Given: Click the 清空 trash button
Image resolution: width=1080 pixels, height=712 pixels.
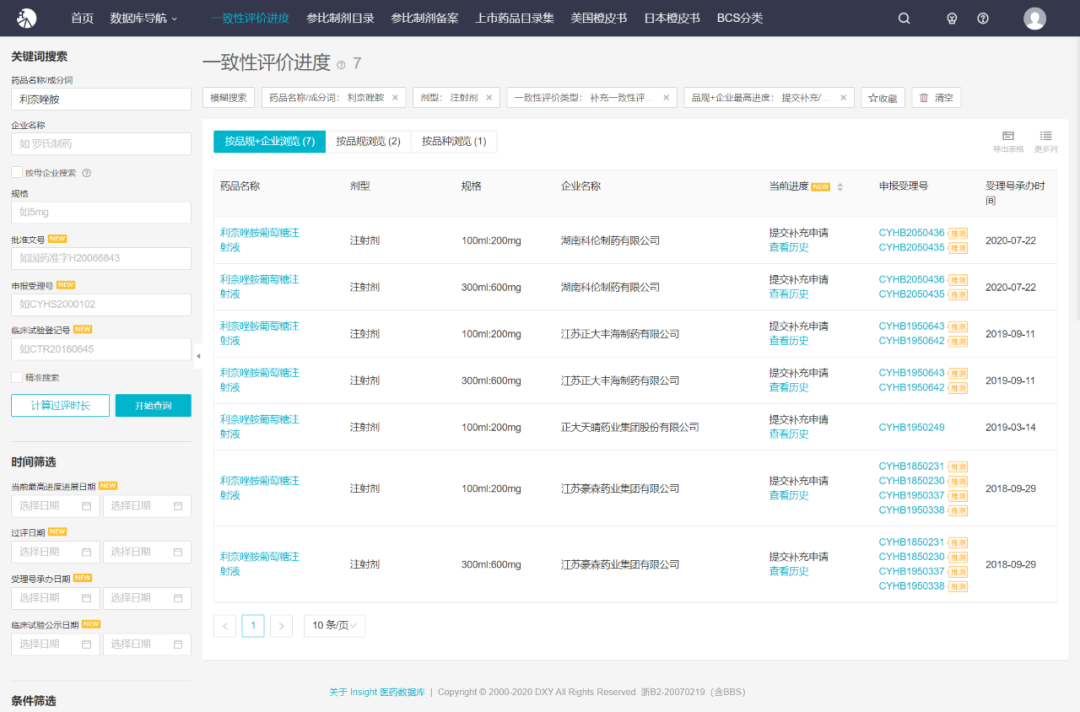Looking at the screenshot, I should (936, 98).
